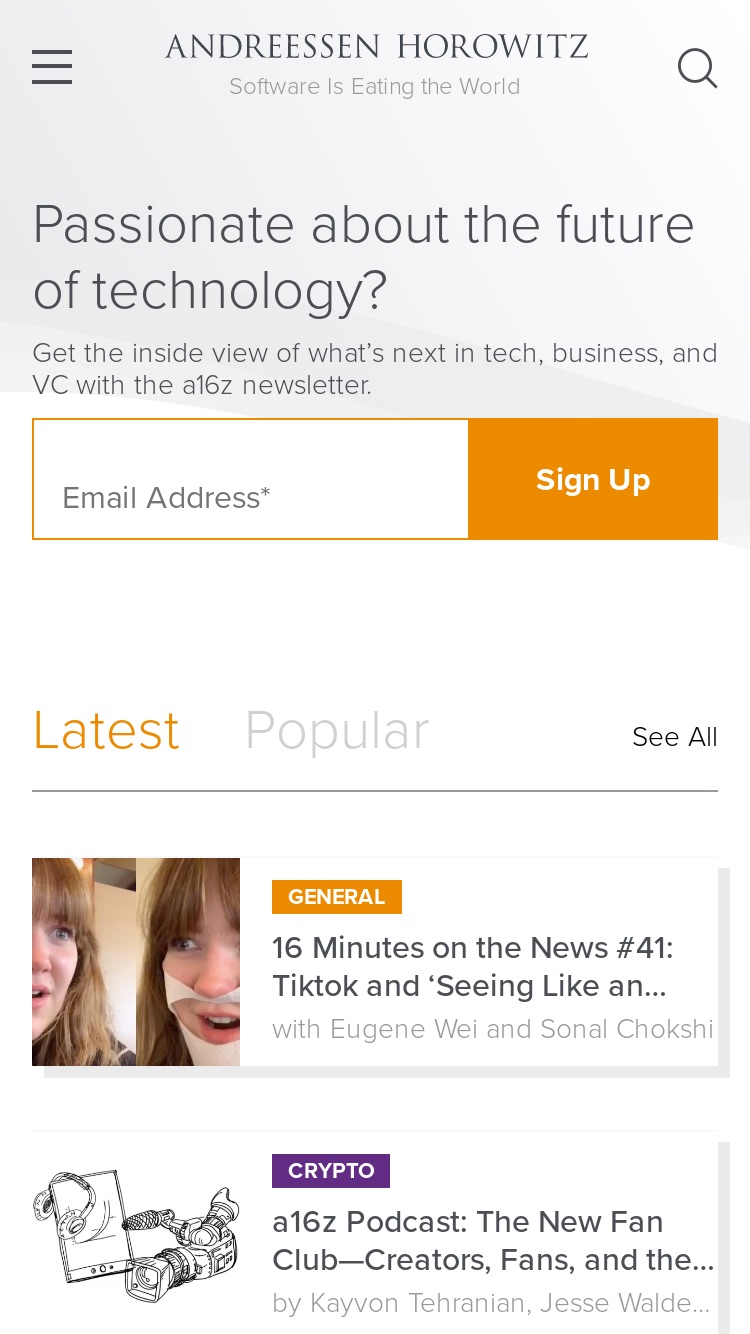Go to the Andreessen Horowitz logo home
The width and height of the screenshot is (750, 1334).
pyautogui.click(x=376, y=47)
